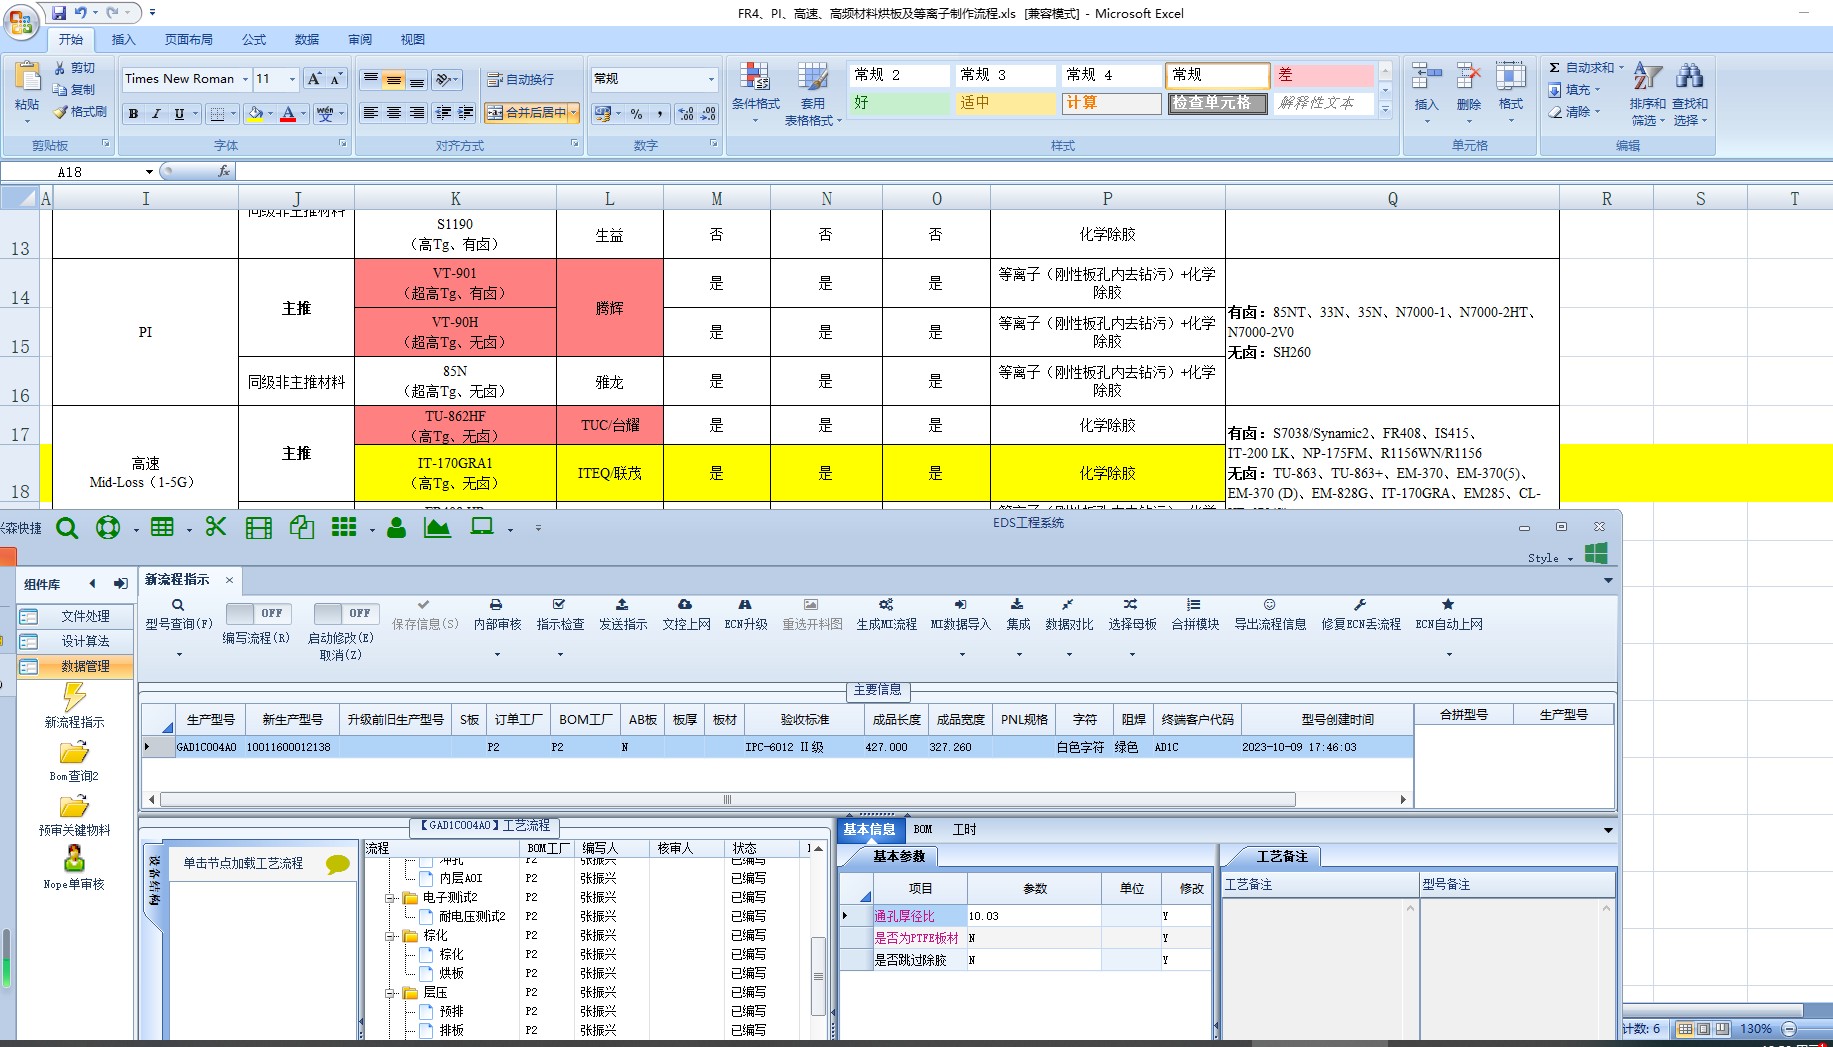Click 生成MI流程 gears icon
1833x1047 pixels.
(886, 605)
